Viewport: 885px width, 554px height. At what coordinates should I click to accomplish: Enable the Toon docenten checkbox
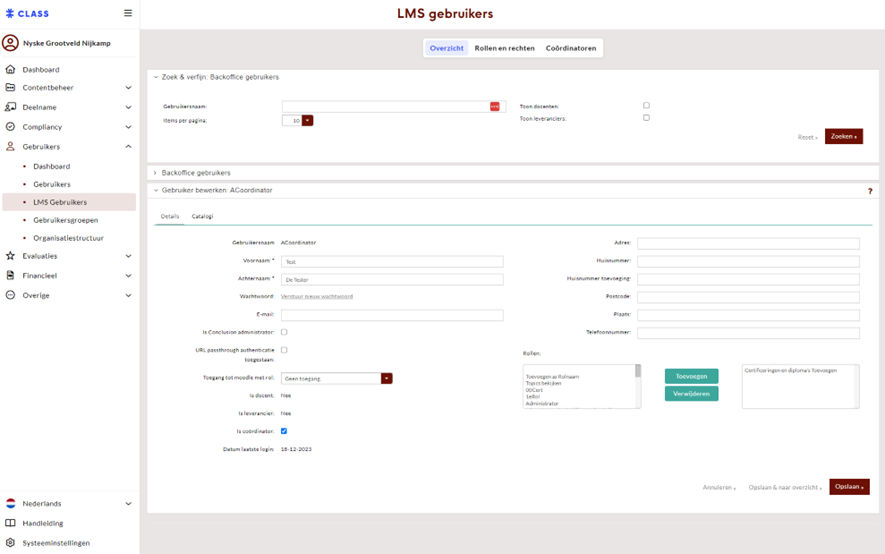pyautogui.click(x=646, y=105)
